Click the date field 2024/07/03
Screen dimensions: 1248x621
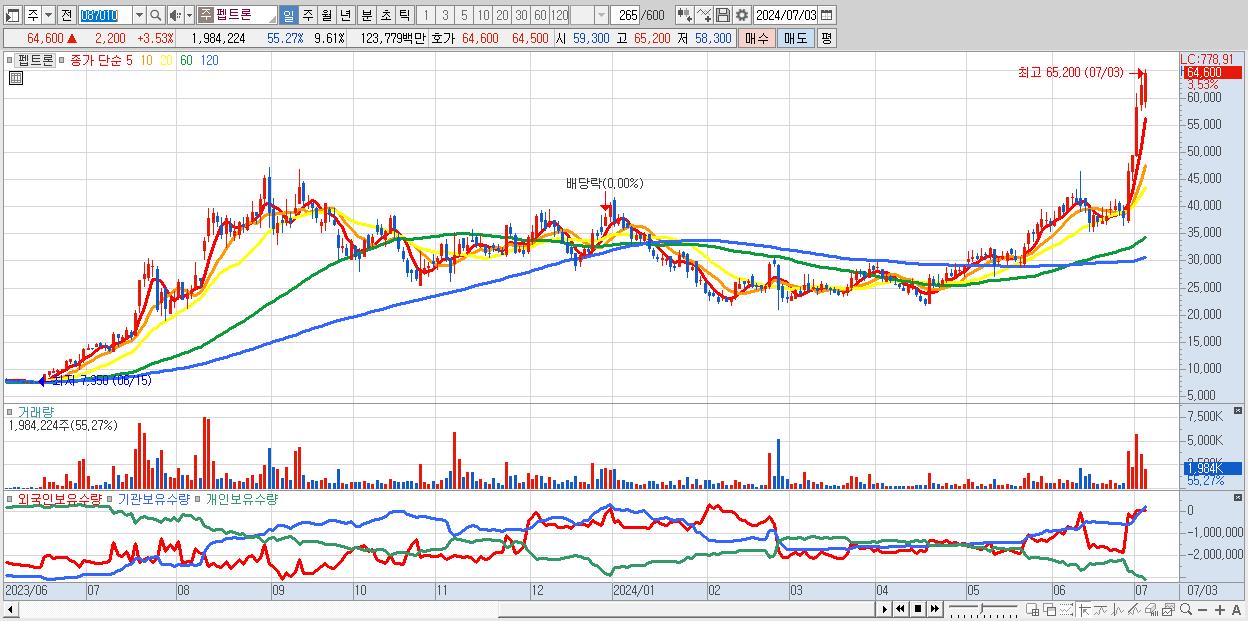click(785, 15)
